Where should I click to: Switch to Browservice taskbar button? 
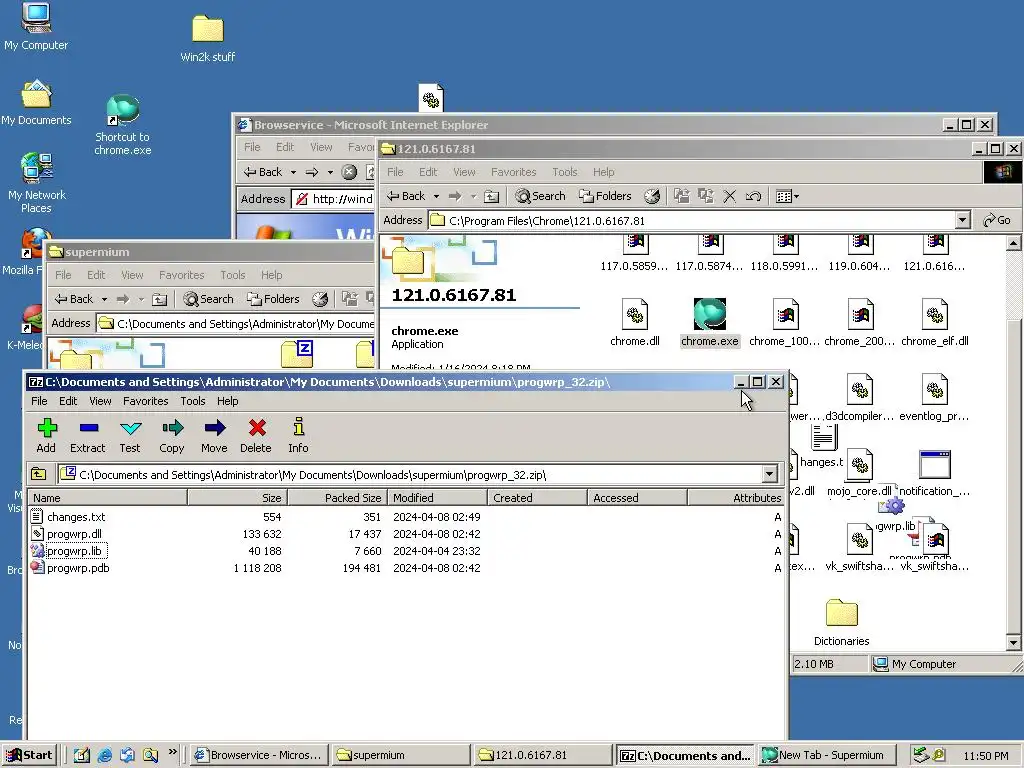(x=259, y=755)
